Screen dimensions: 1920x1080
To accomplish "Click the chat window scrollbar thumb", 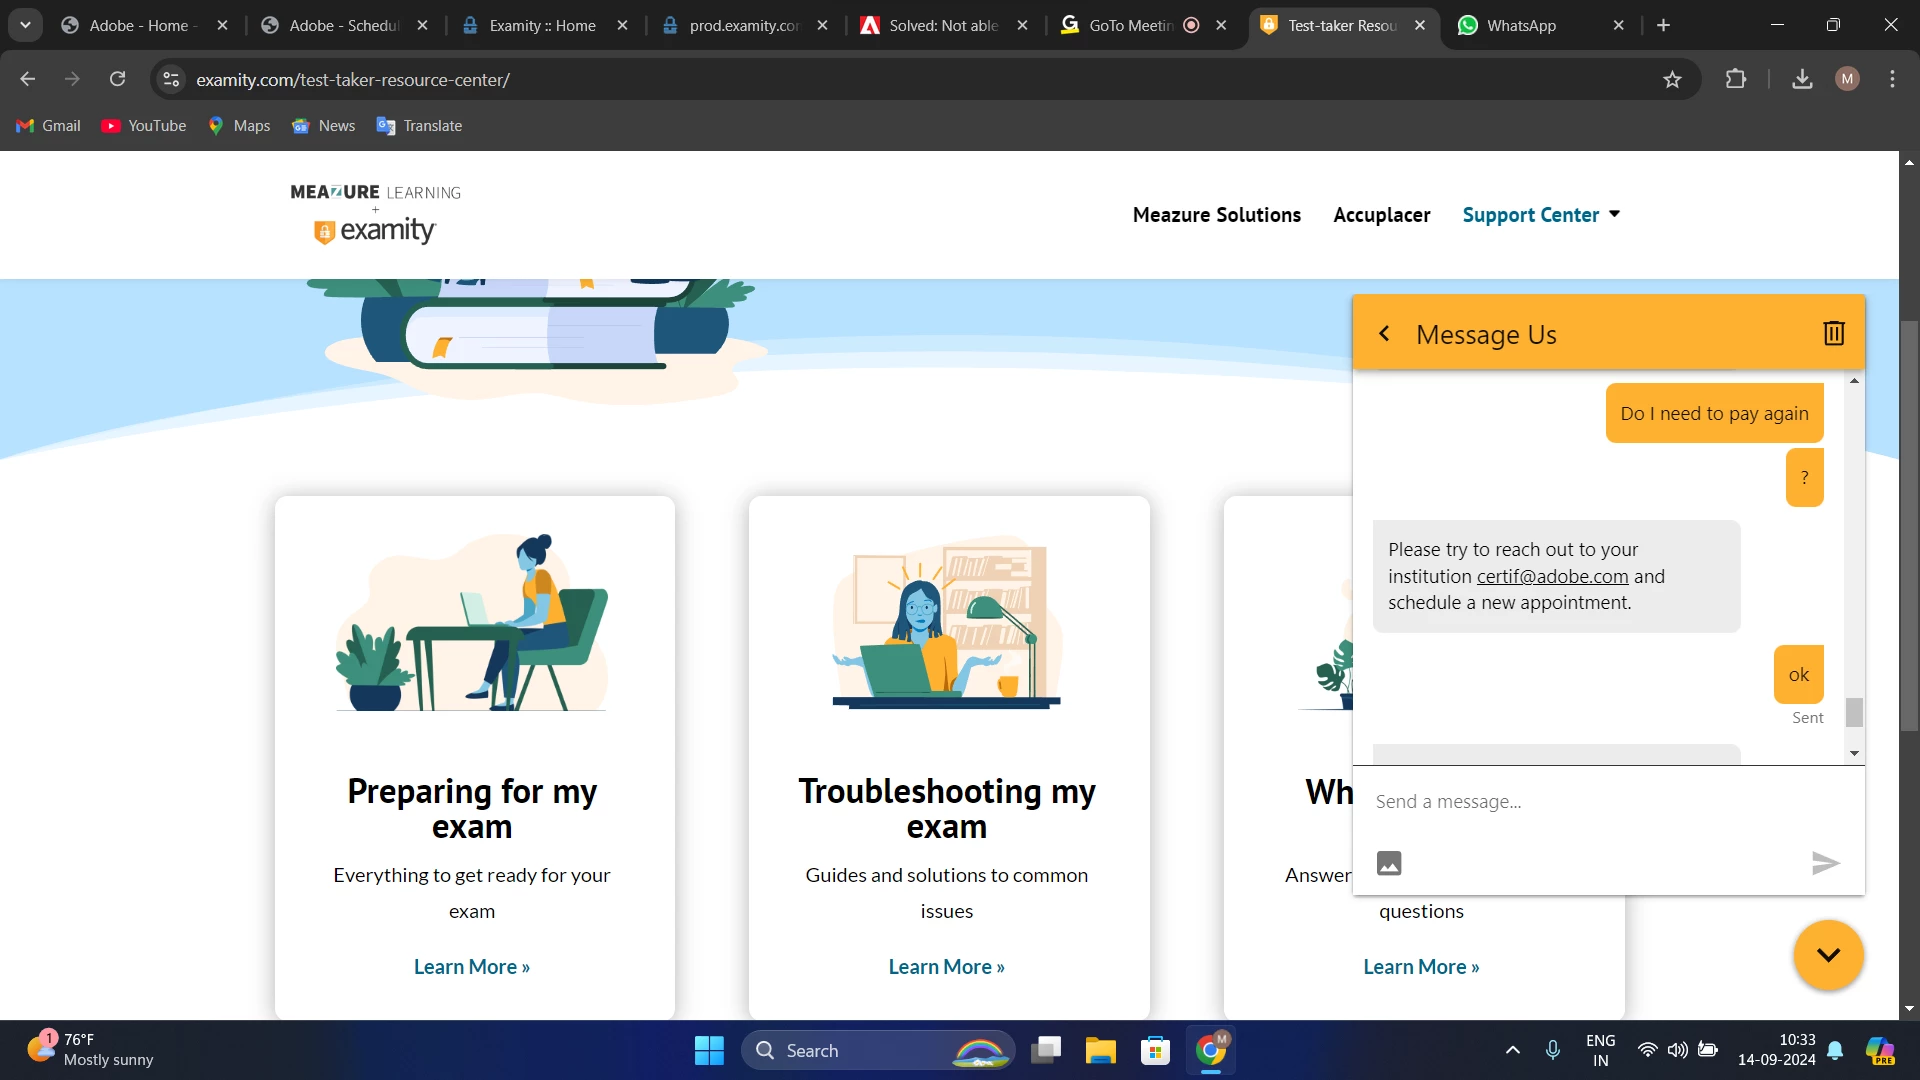I will click(1854, 712).
